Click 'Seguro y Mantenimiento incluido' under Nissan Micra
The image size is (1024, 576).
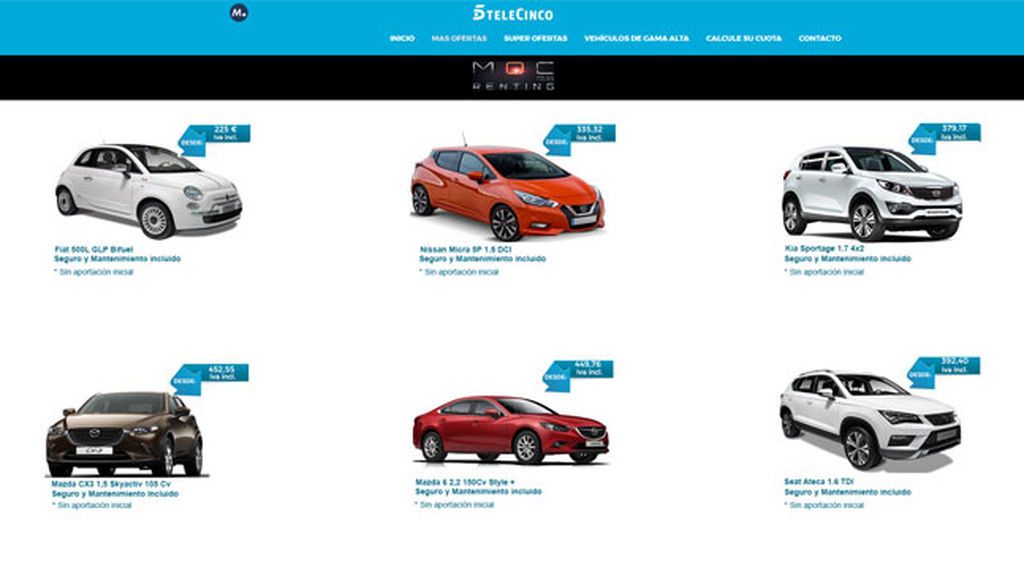(483, 259)
